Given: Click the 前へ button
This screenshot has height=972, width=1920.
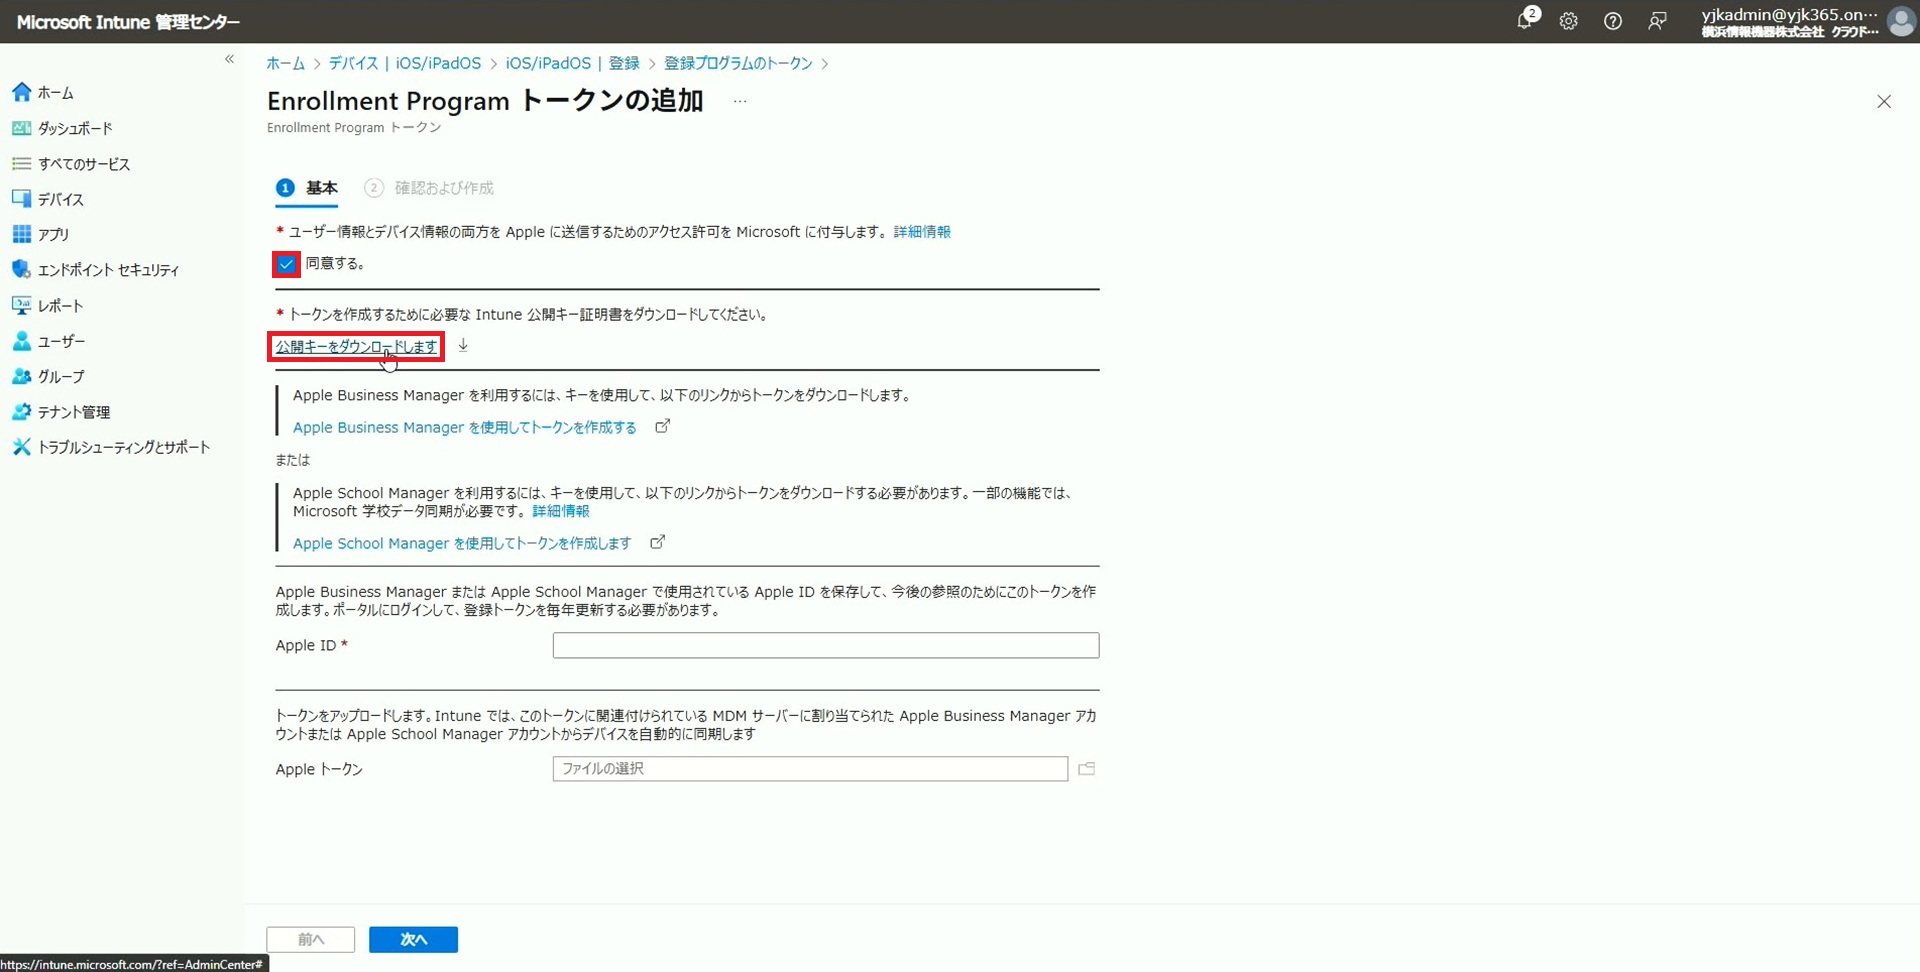Looking at the screenshot, I should (311, 939).
